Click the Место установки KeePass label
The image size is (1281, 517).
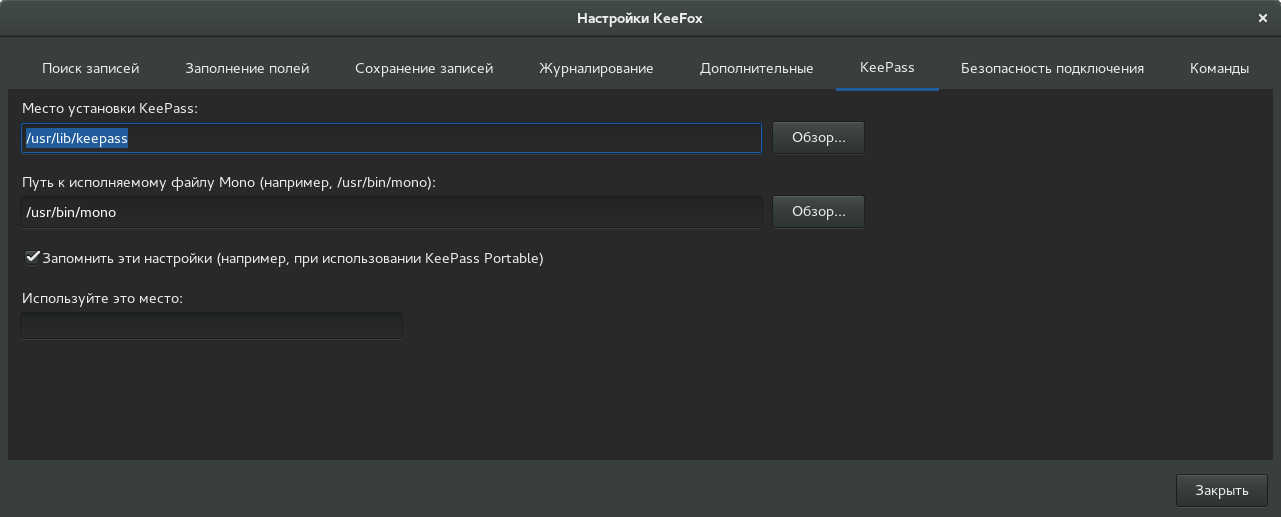(110, 108)
